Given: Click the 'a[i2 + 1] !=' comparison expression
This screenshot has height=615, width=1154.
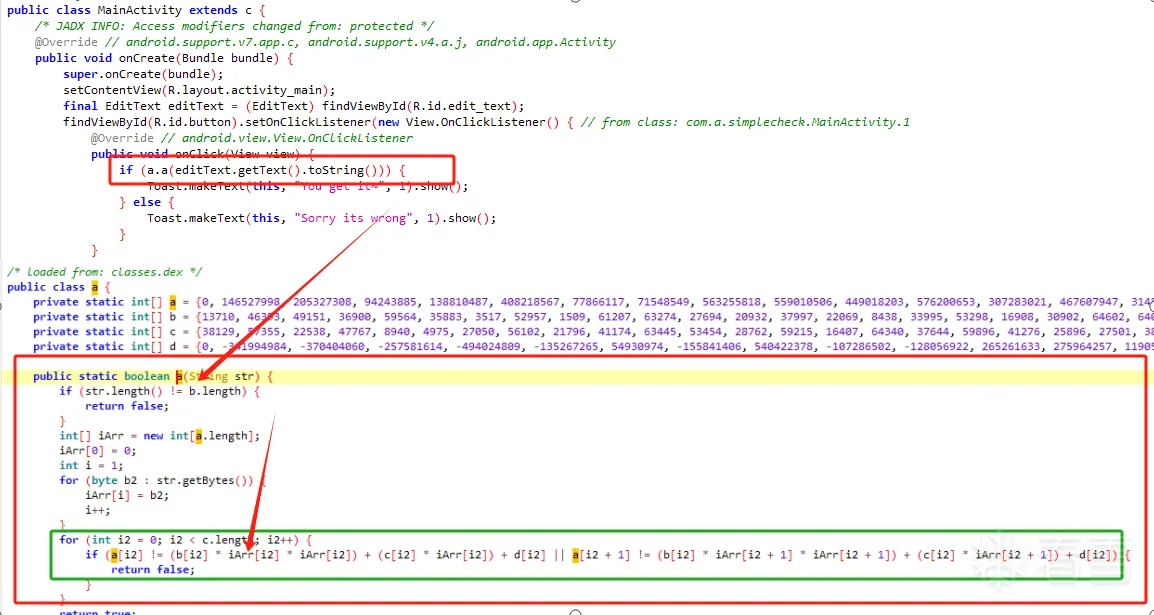Looking at the screenshot, I should click(x=612, y=555).
